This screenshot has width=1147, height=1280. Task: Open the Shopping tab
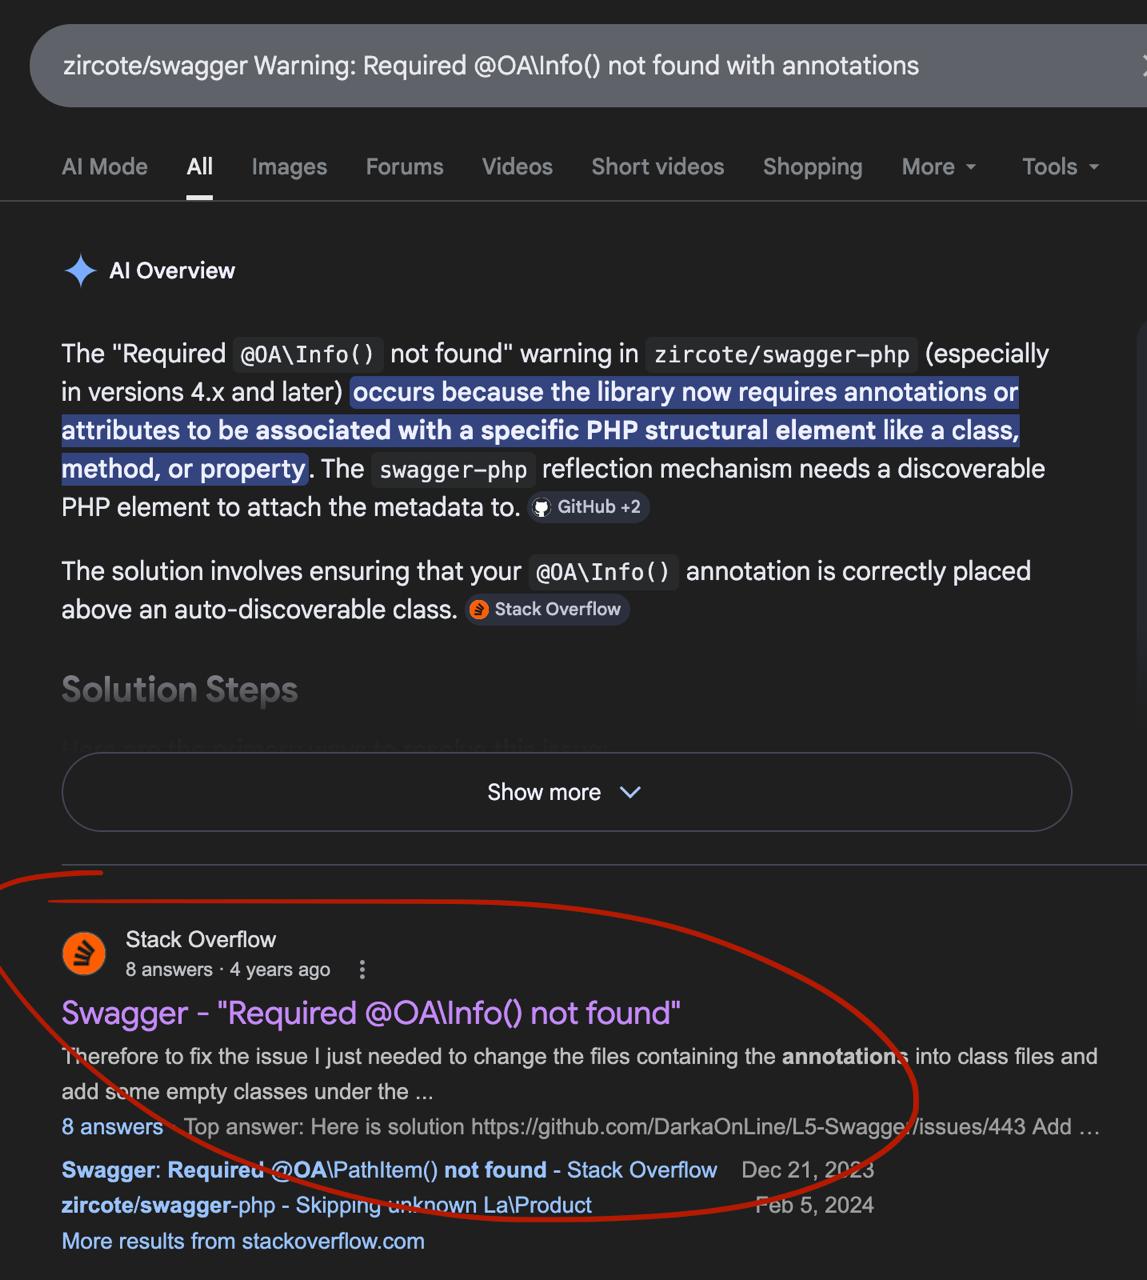[812, 167]
